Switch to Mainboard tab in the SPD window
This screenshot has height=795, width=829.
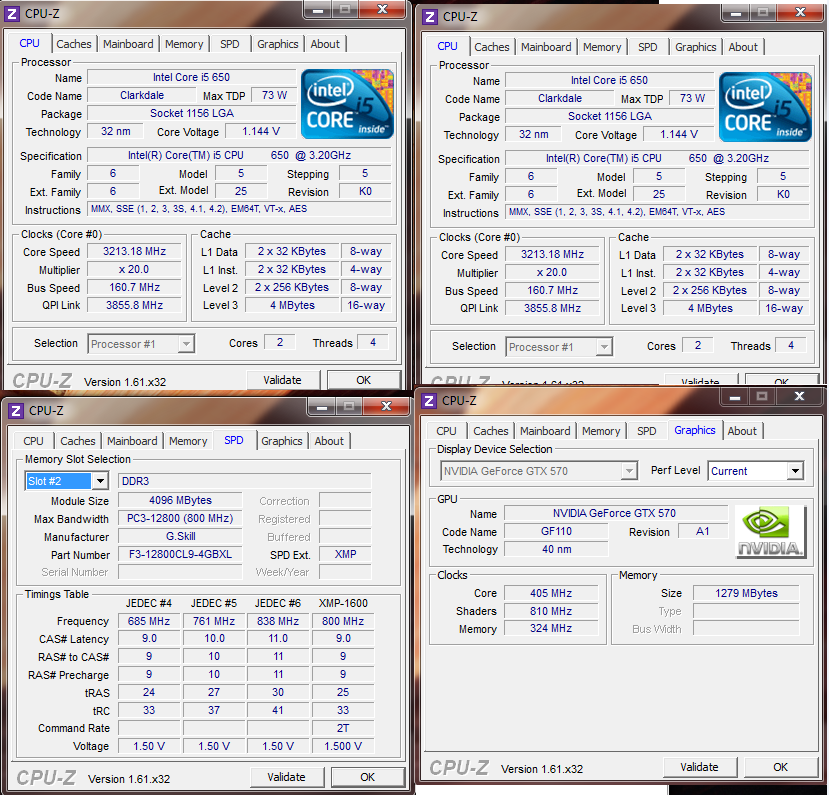[x=132, y=441]
